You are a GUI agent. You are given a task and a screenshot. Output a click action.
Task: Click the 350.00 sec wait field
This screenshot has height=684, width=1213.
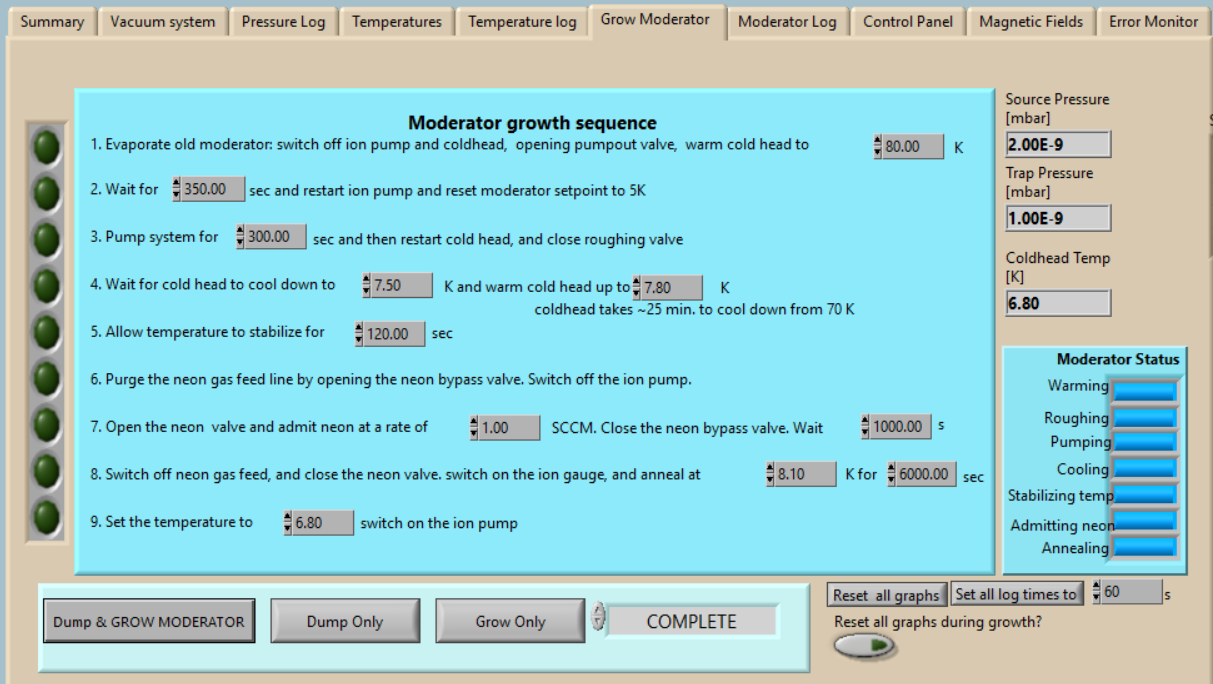coord(213,189)
